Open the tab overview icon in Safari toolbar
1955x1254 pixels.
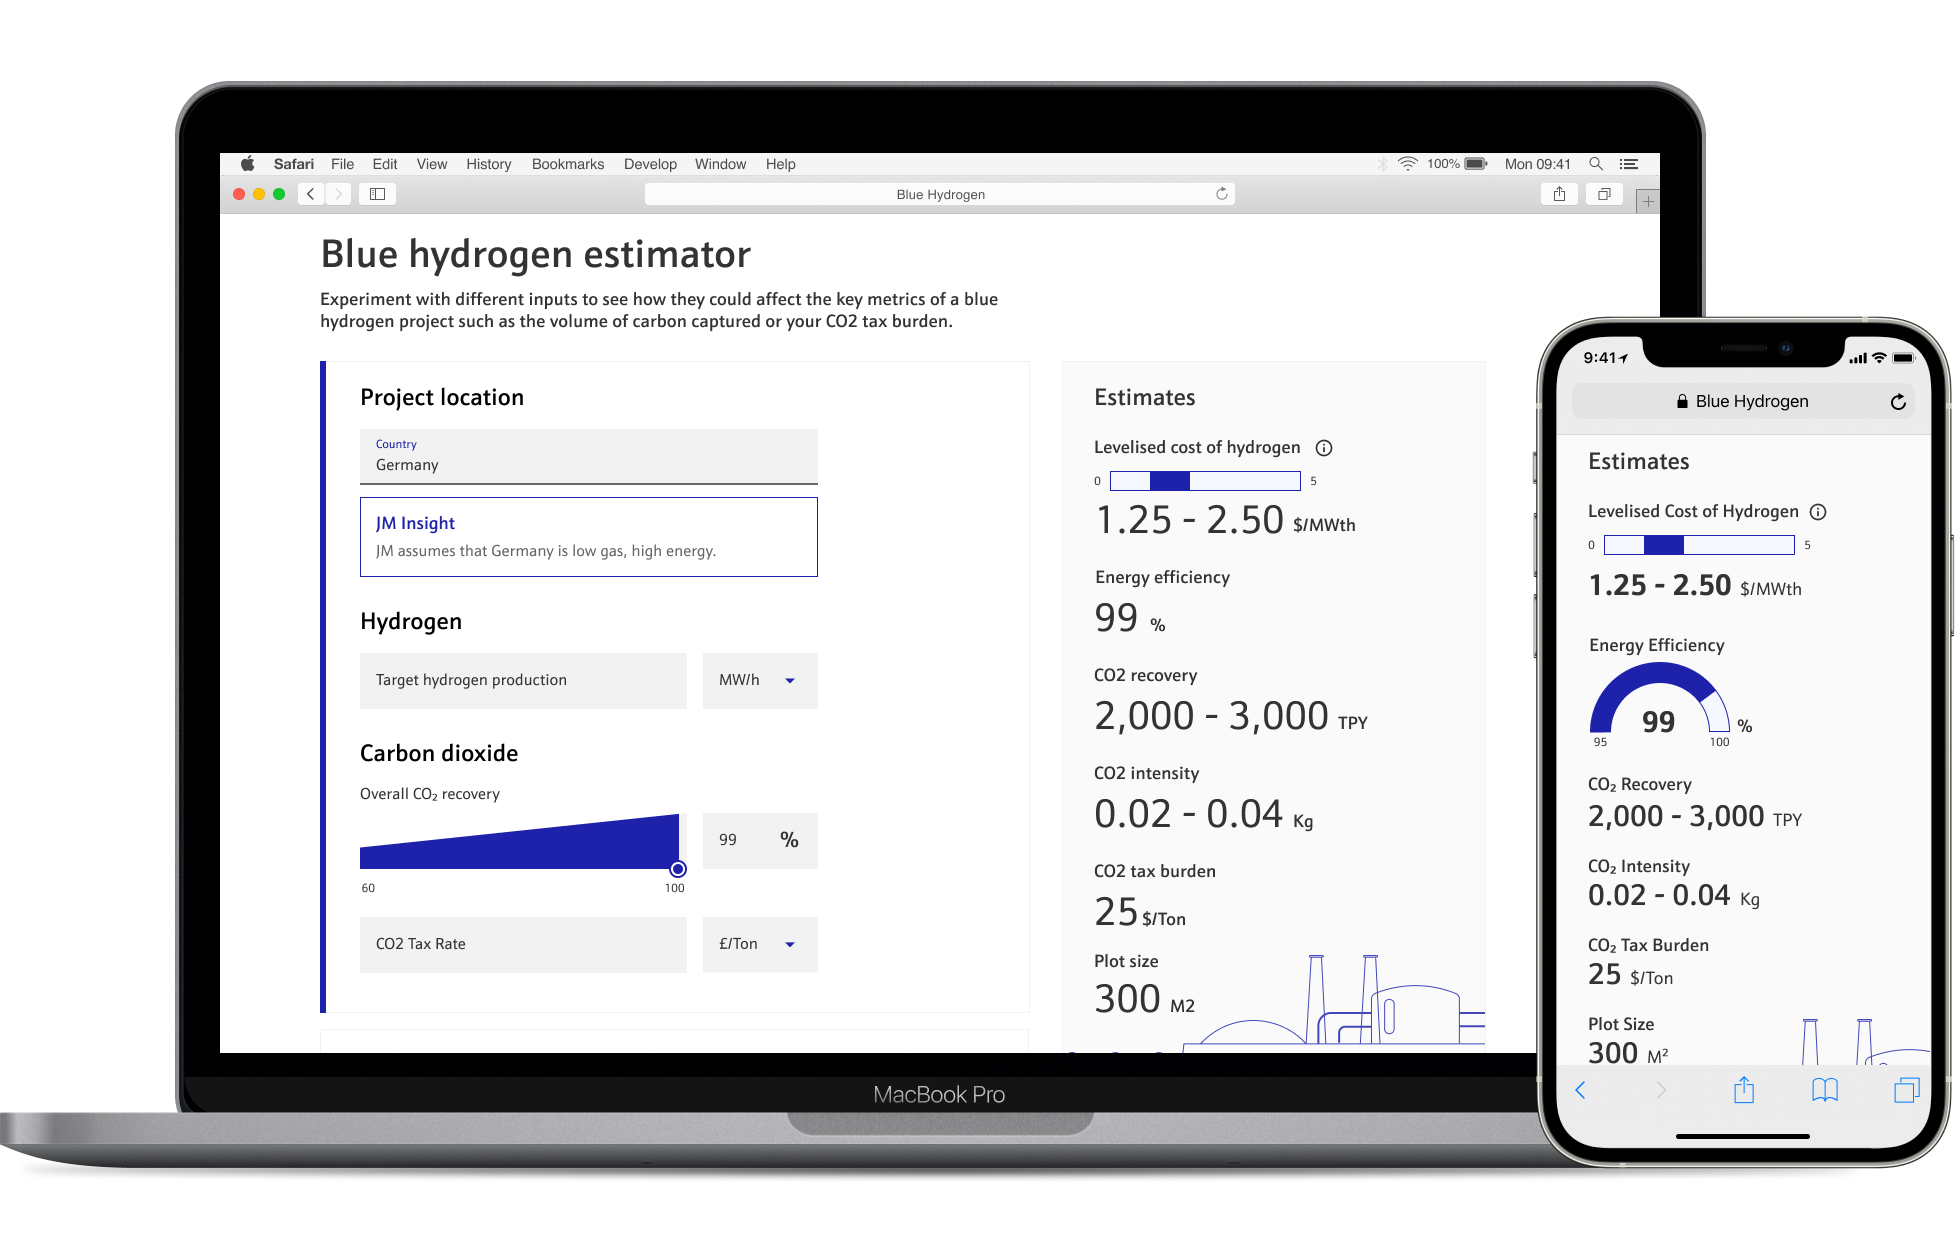(1604, 194)
